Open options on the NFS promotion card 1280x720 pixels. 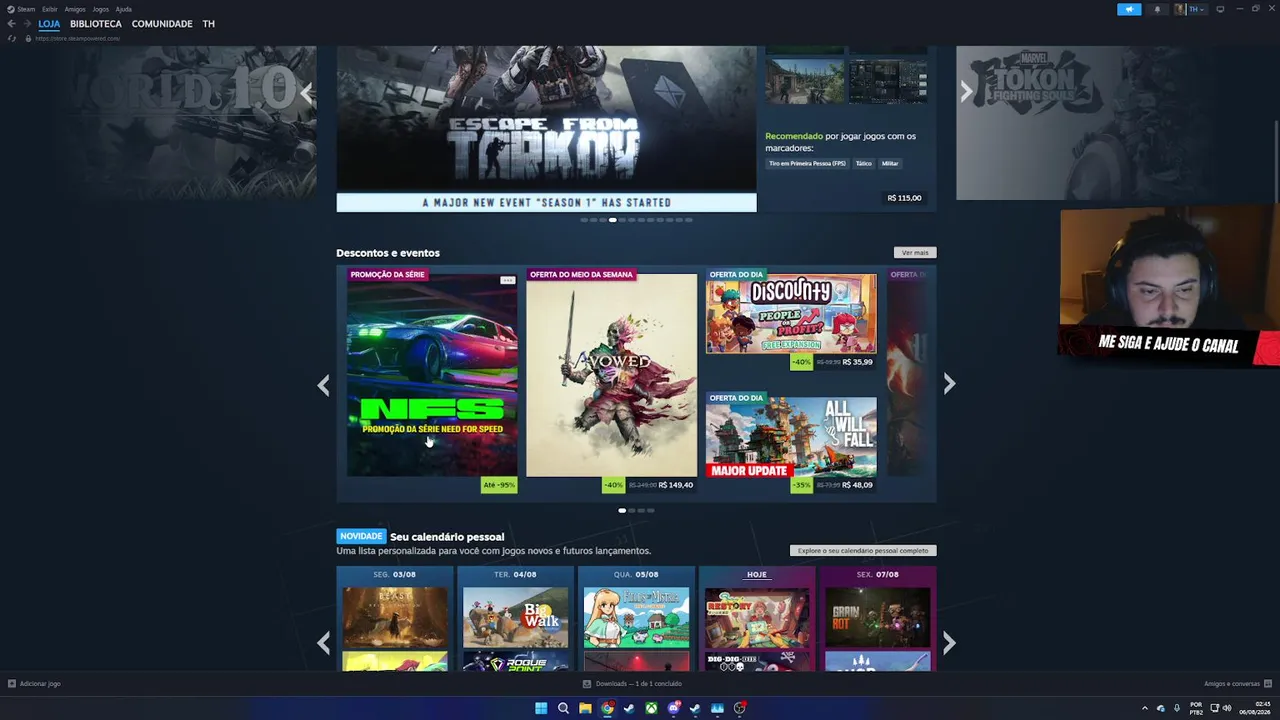(x=507, y=280)
